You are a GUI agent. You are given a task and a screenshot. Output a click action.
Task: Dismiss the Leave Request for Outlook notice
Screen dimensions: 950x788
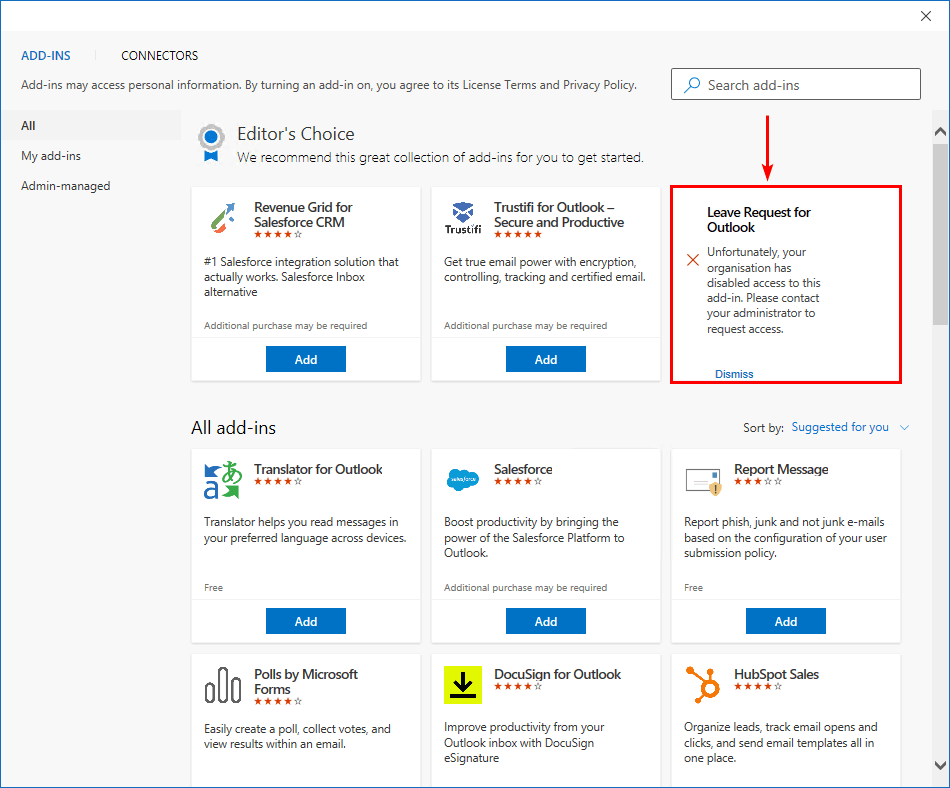click(x=734, y=374)
